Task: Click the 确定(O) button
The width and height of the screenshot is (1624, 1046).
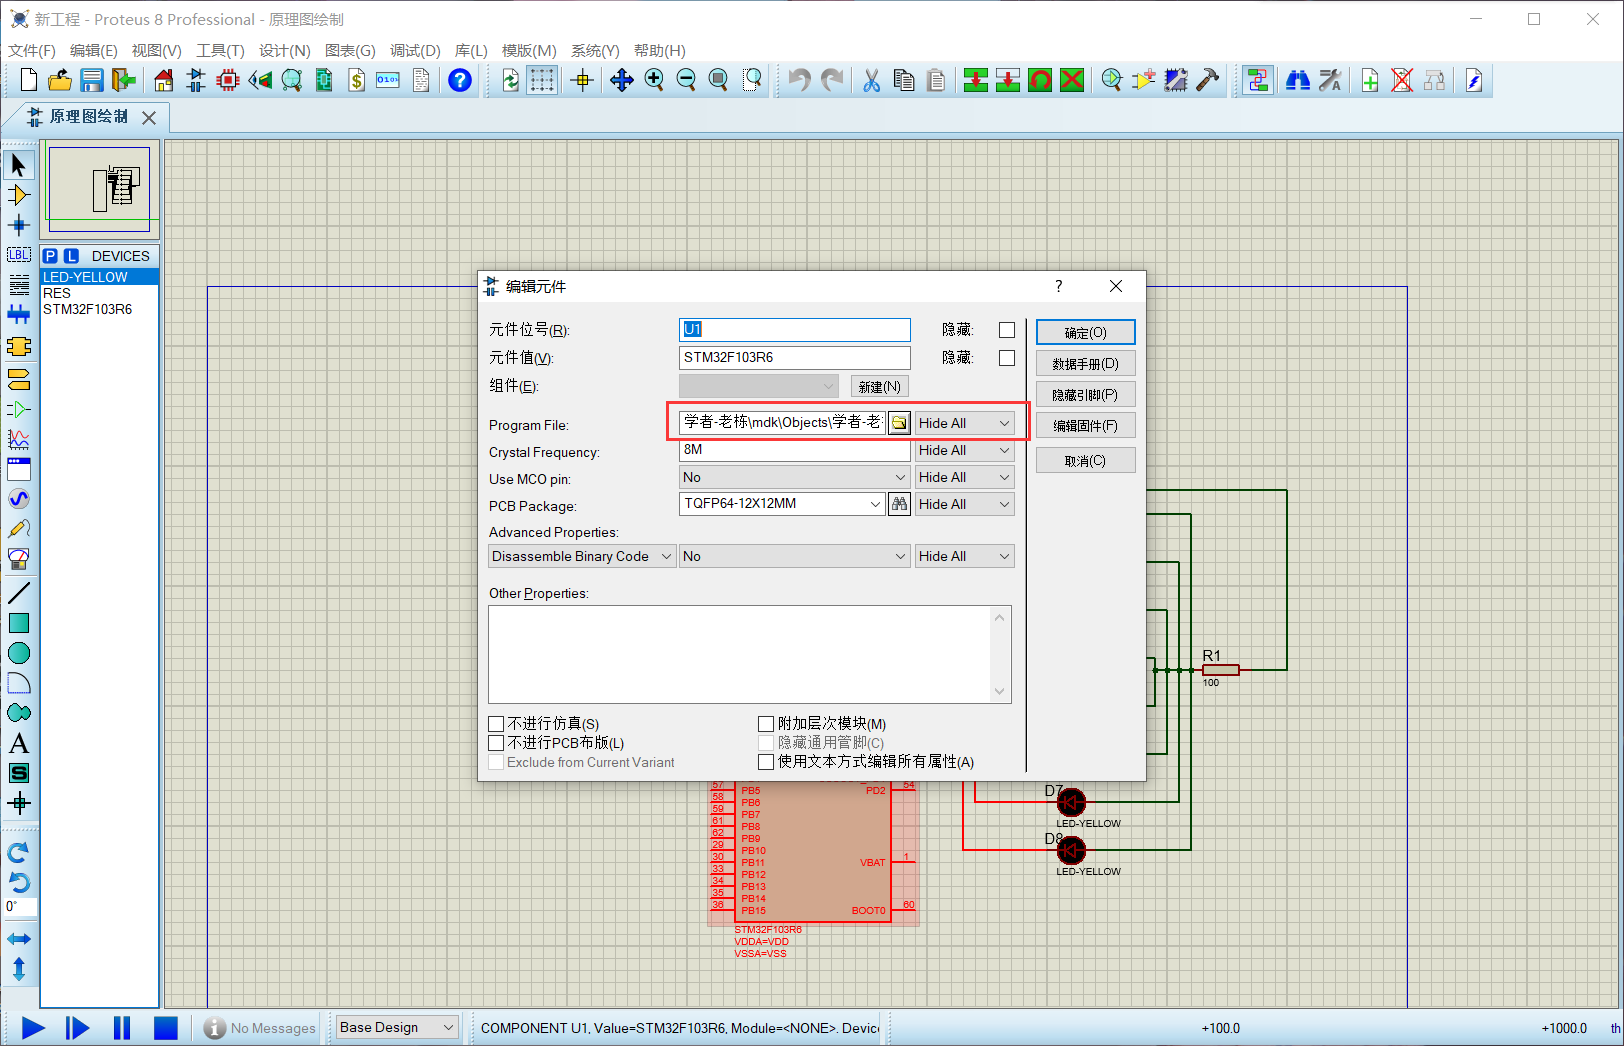Action: pos(1085,332)
